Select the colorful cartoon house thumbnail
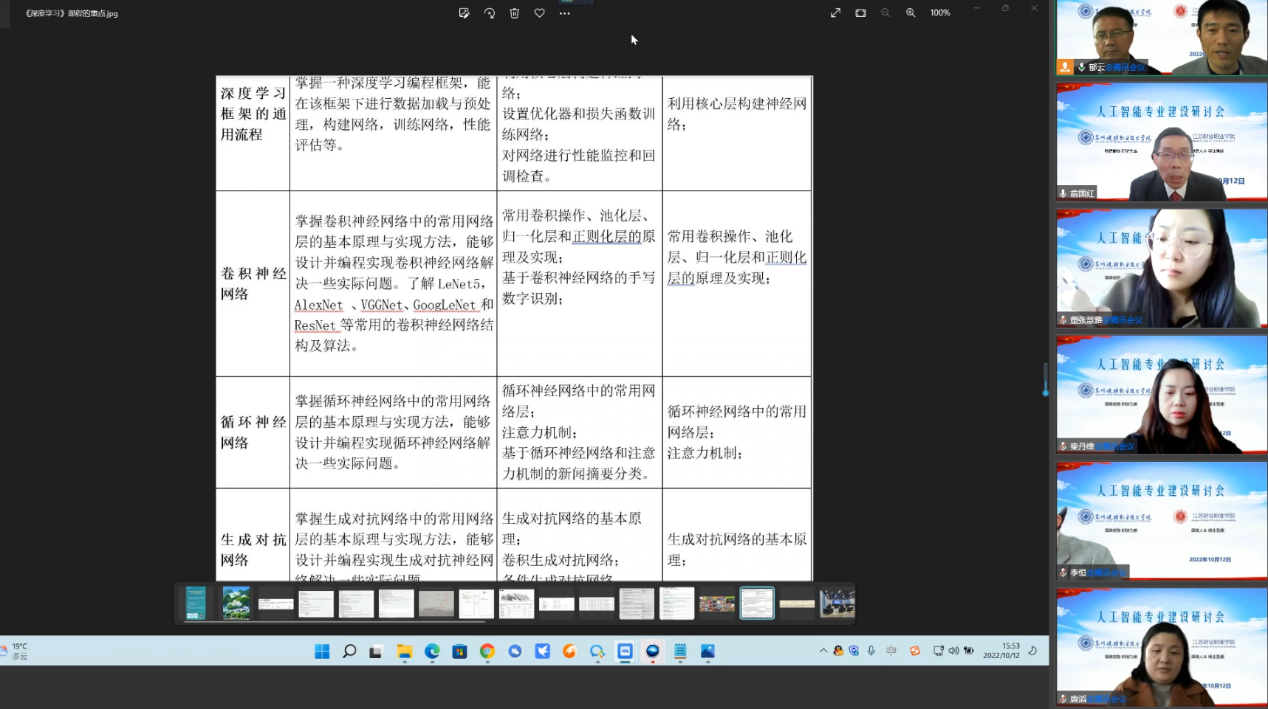Screen dimensions: 1268x709 coord(236,603)
